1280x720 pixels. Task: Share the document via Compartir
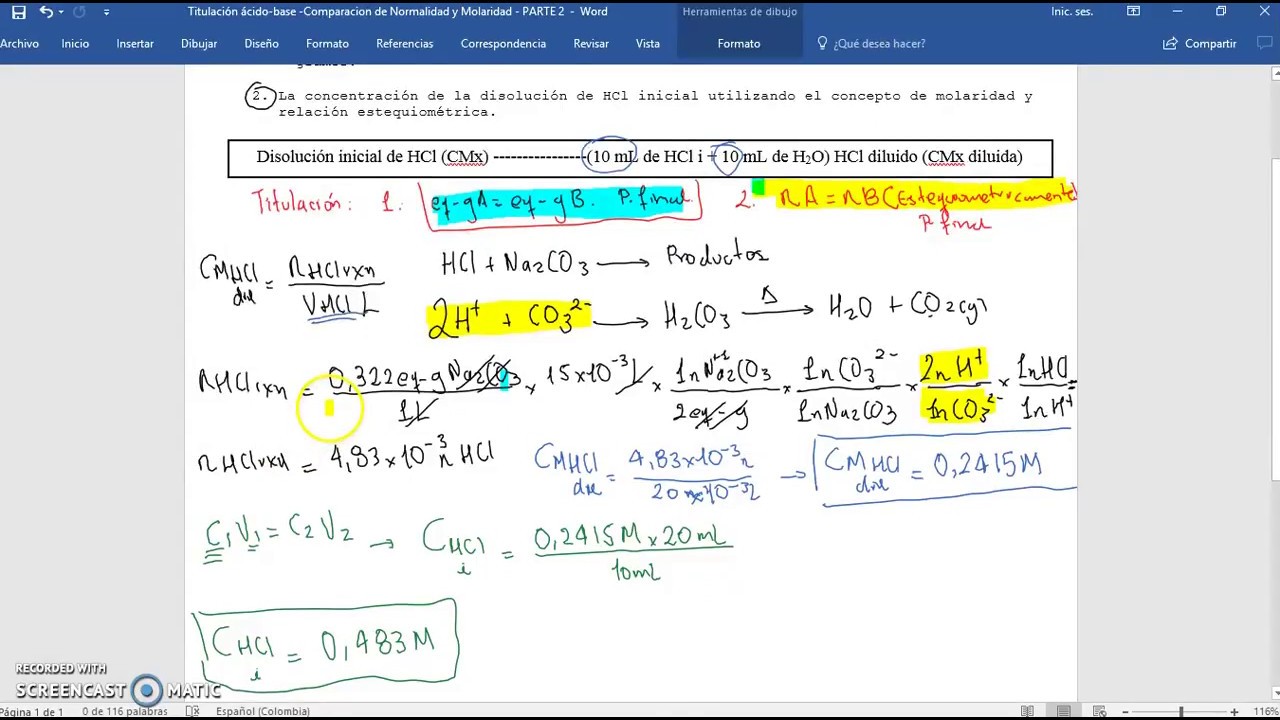1200,44
